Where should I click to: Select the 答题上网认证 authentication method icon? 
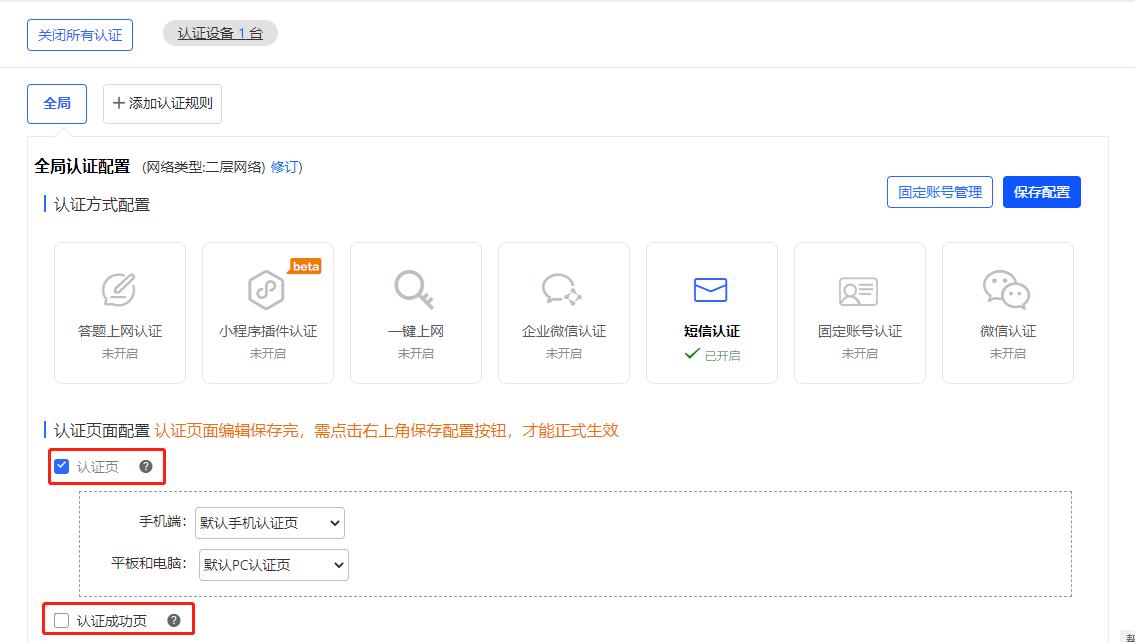[120, 290]
